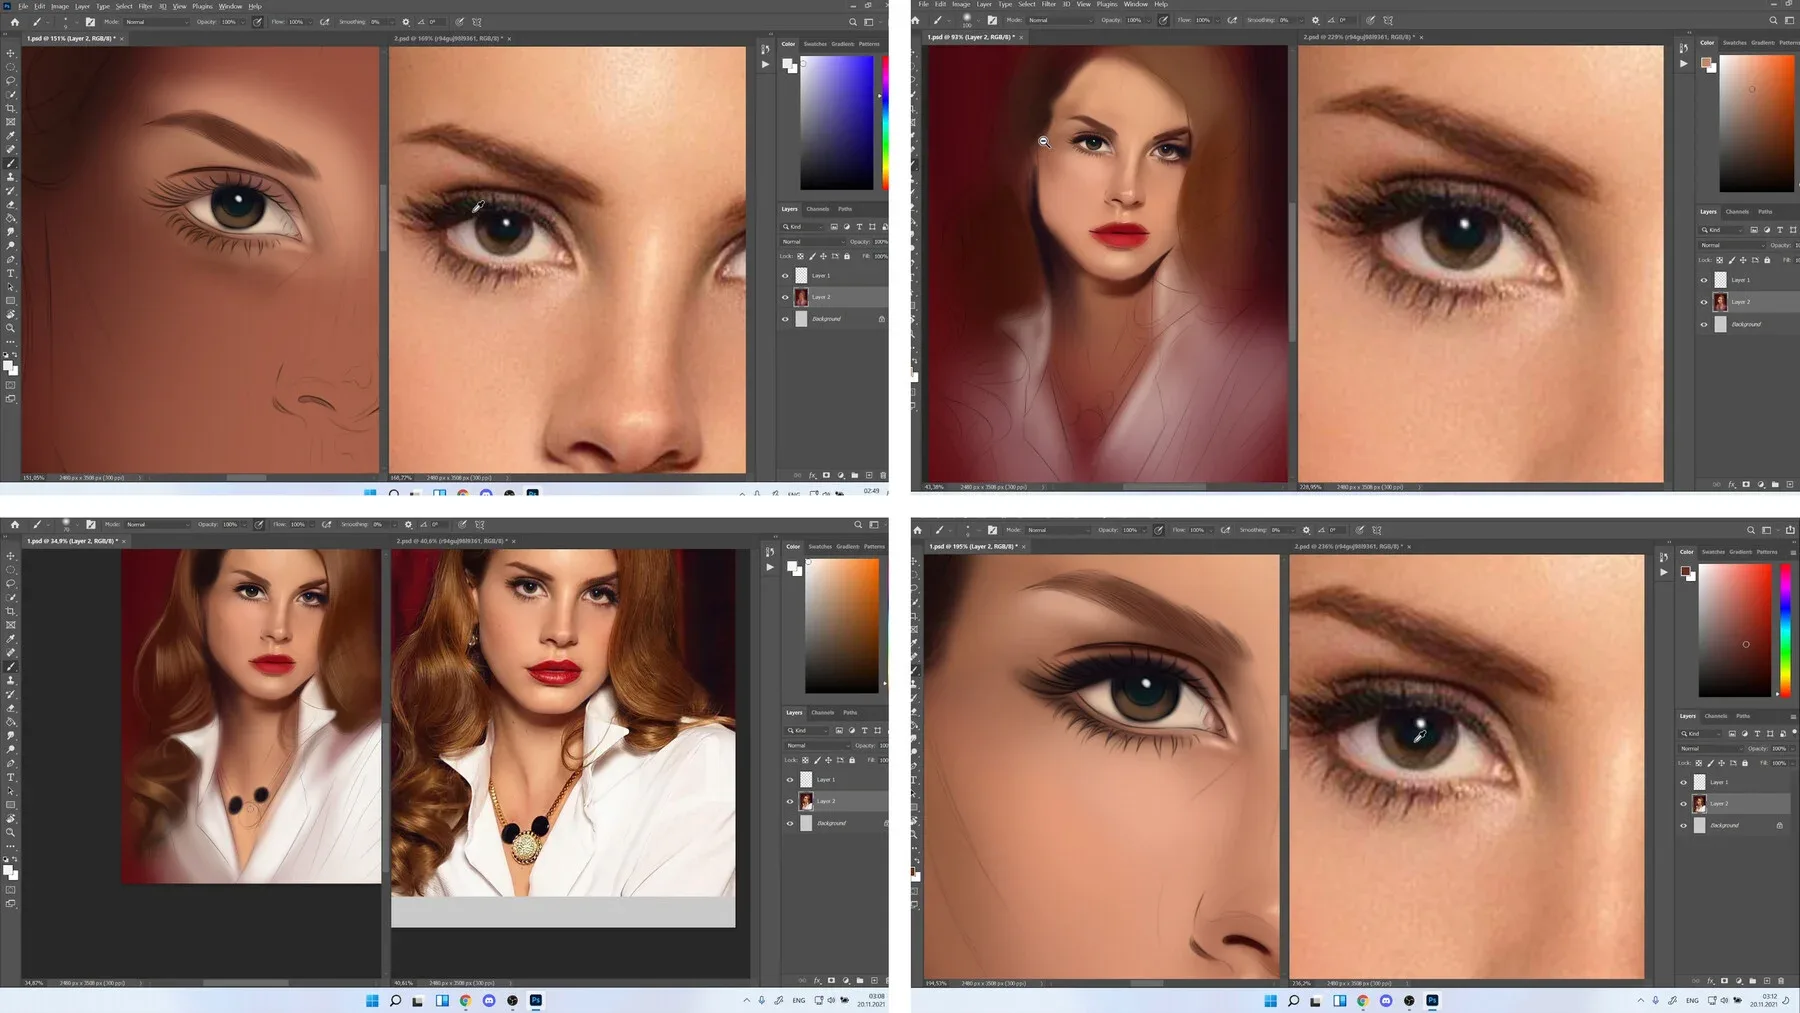Screen dimensions: 1800x1013
Task: Hide Layer 2 in the 195% window
Action: tap(1683, 803)
